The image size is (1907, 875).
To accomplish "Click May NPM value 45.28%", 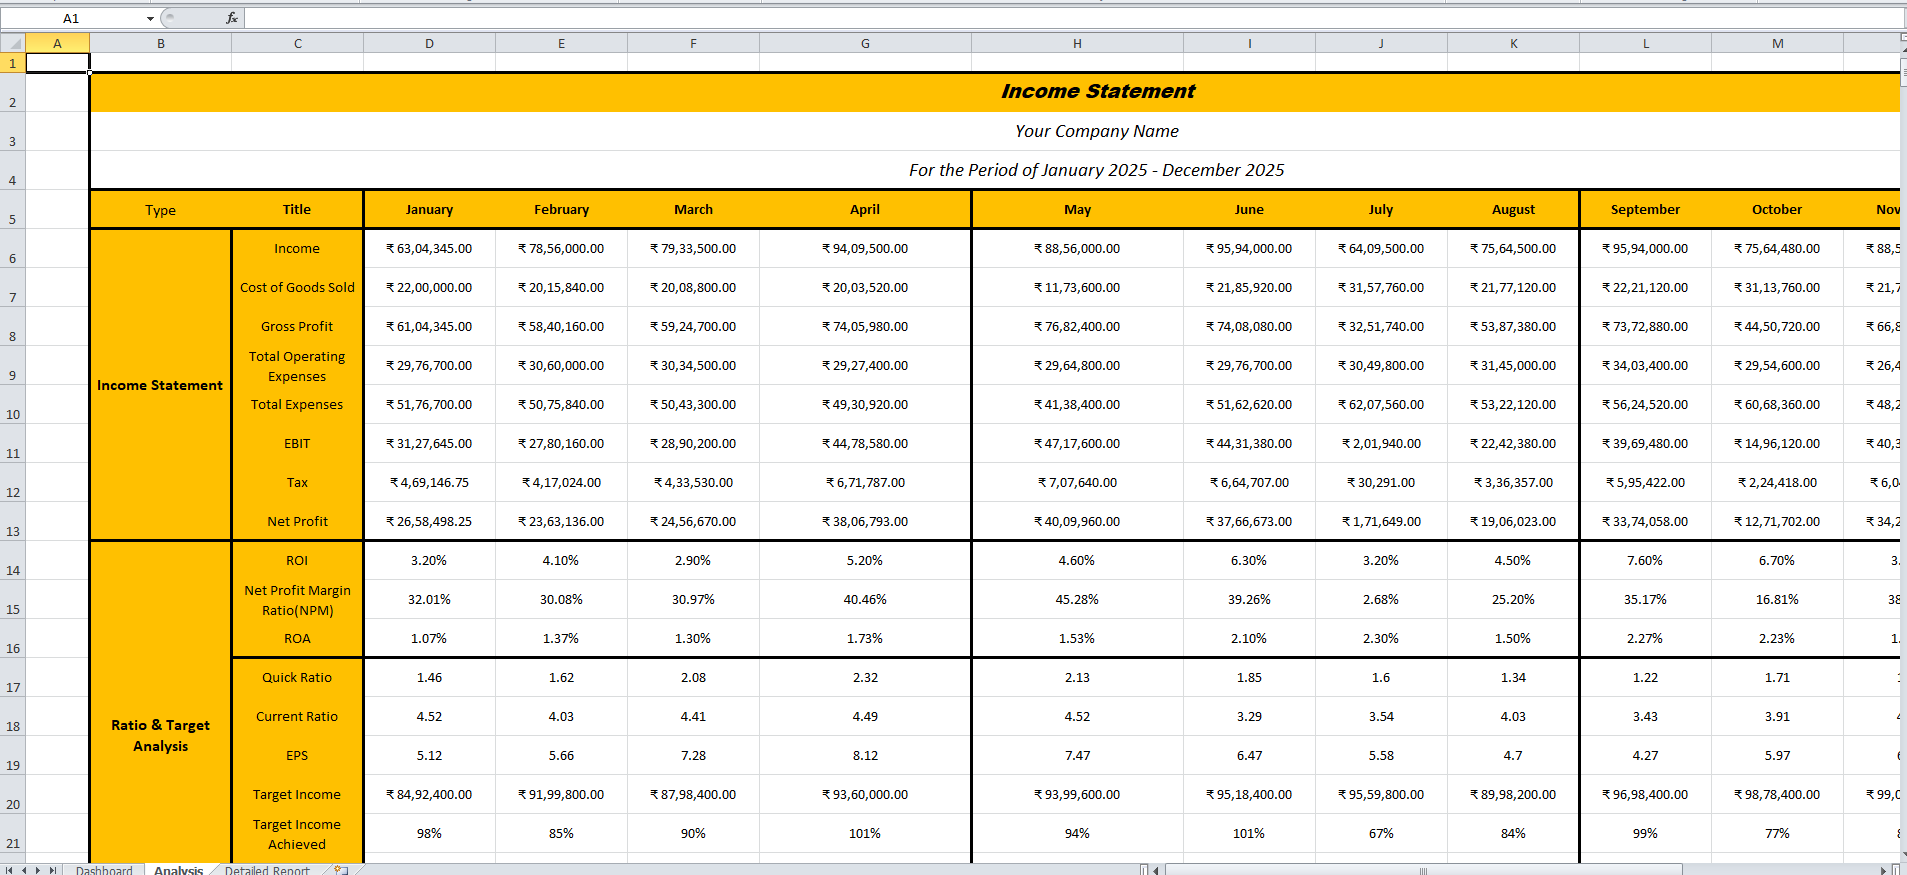I will coord(1077,599).
